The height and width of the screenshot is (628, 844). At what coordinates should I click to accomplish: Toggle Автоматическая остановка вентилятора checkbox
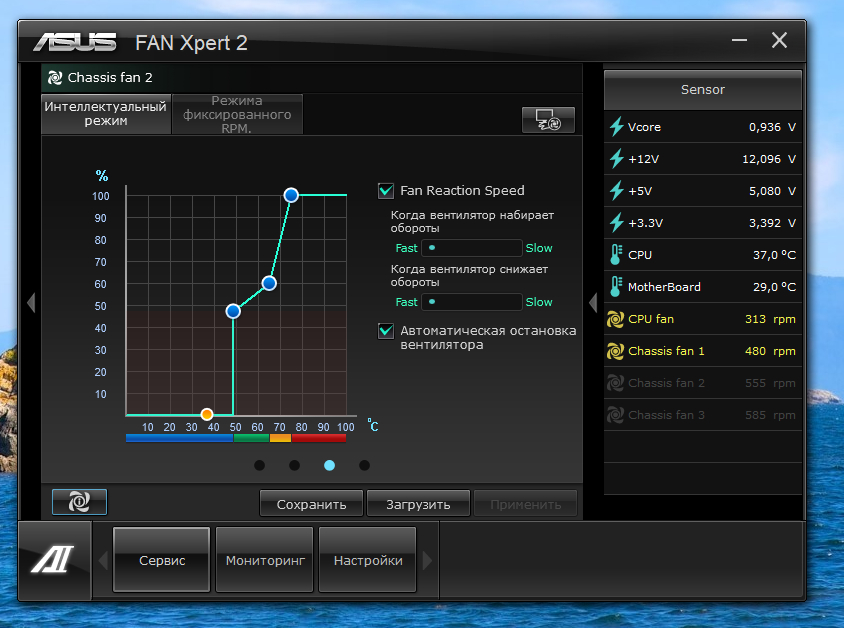pos(386,330)
